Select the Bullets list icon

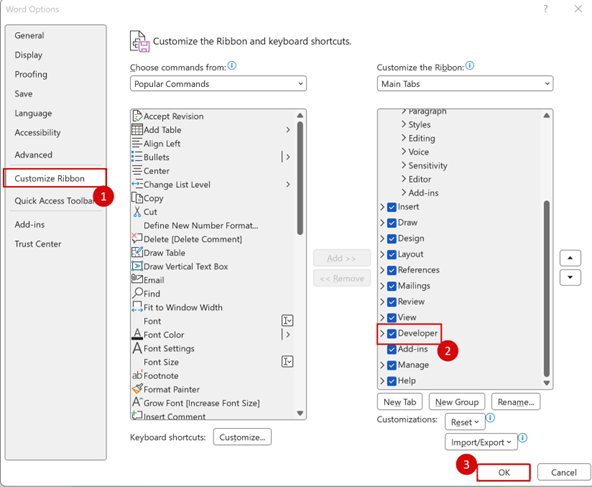coord(137,157)
